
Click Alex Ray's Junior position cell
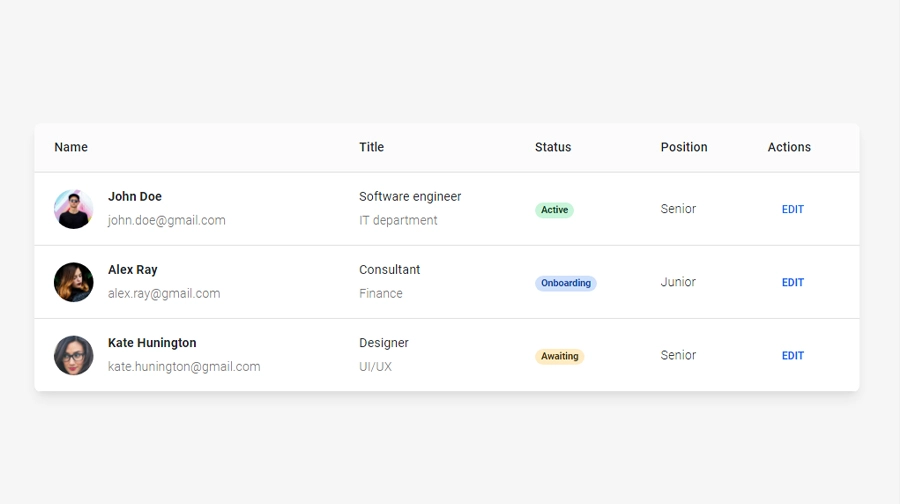click(x=678, y=282)
